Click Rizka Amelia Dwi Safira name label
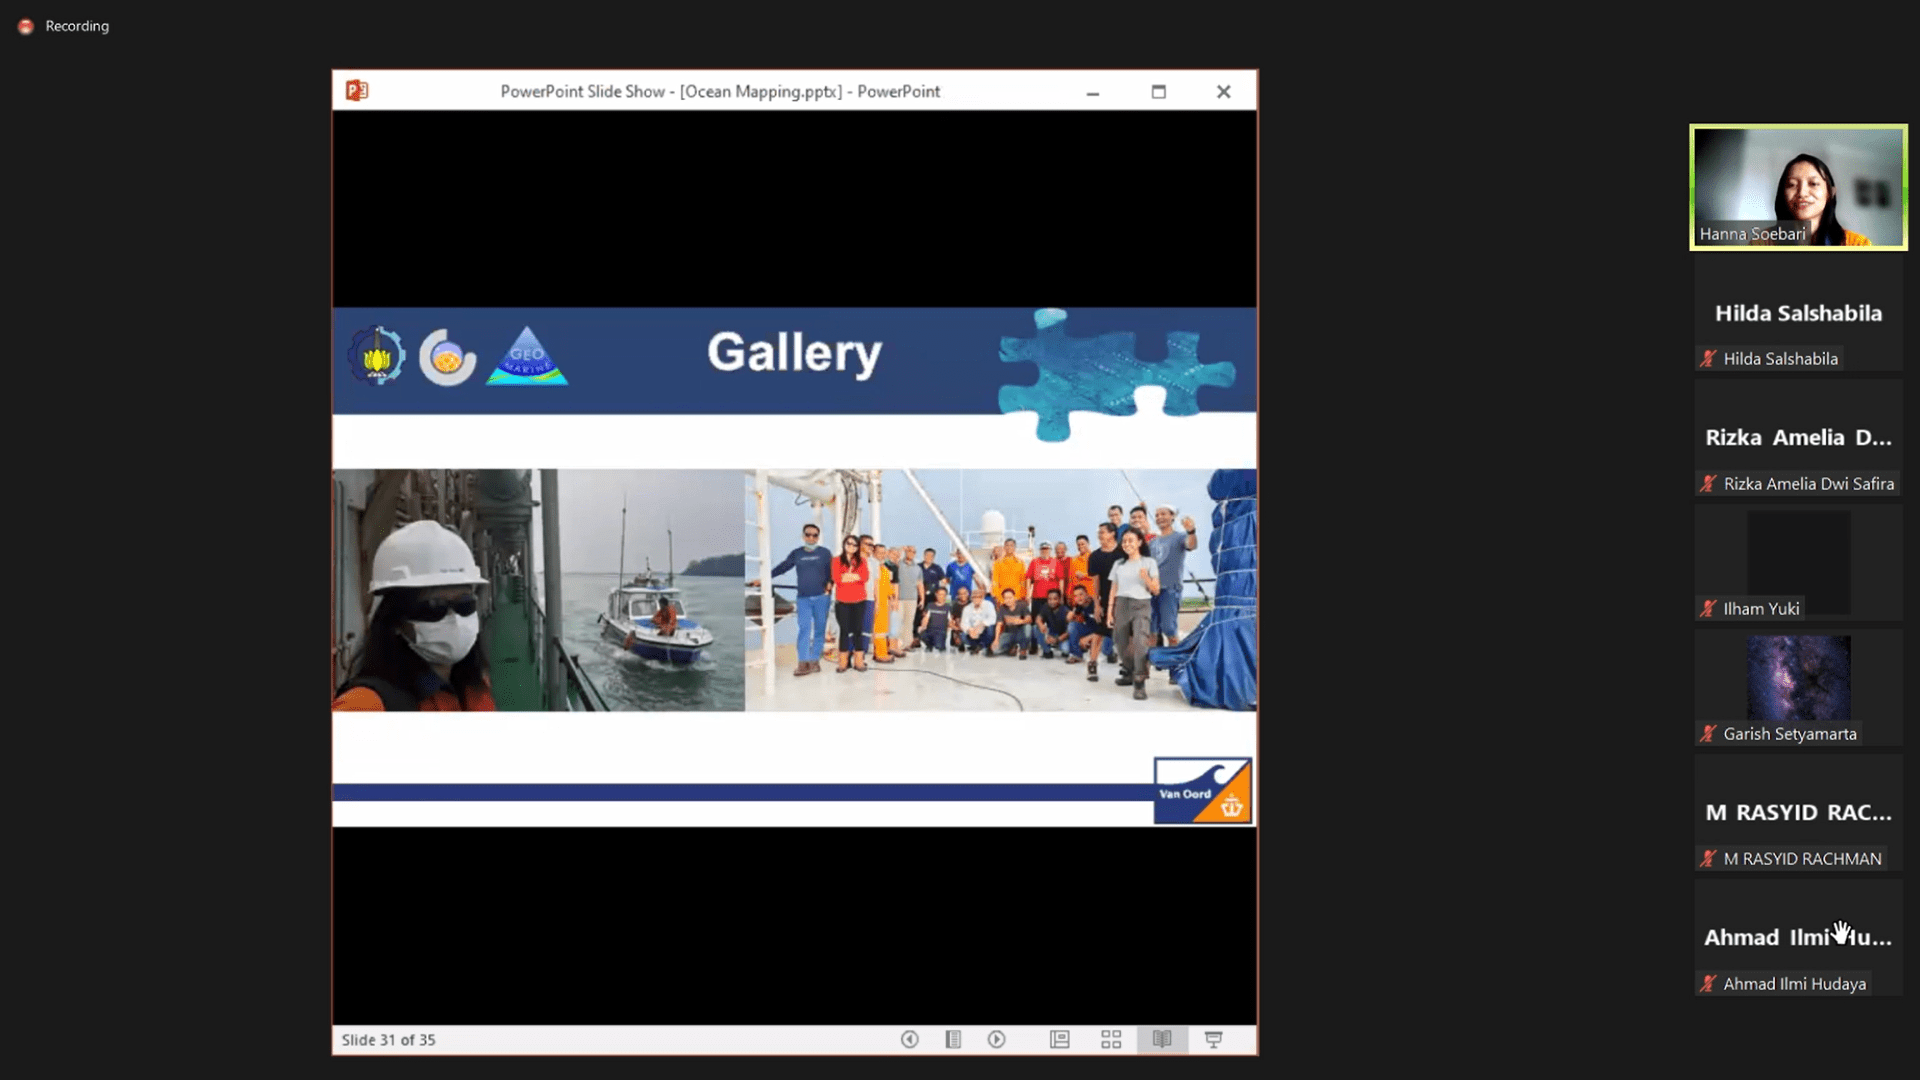This screenshot has height=1080, width=1920. click(x=1808, y=484)
